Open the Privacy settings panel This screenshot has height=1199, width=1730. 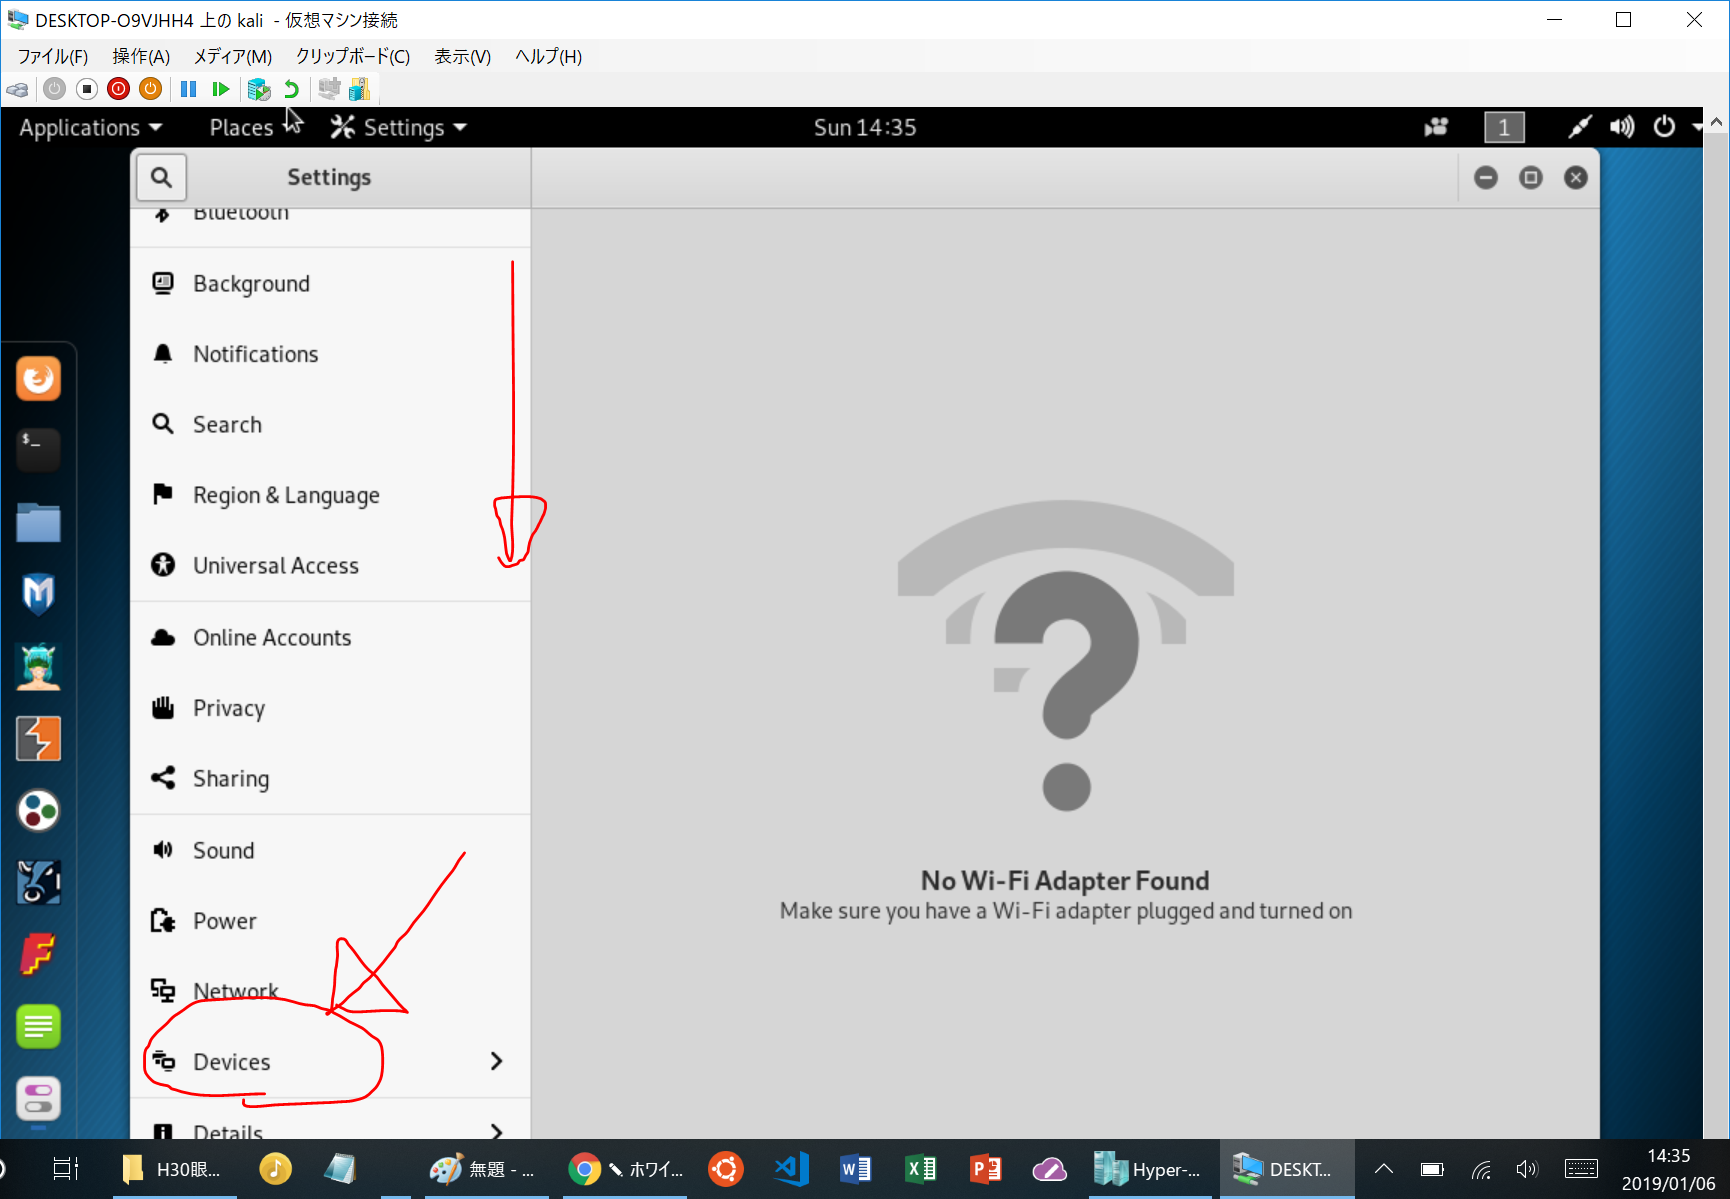click(229, 708)
